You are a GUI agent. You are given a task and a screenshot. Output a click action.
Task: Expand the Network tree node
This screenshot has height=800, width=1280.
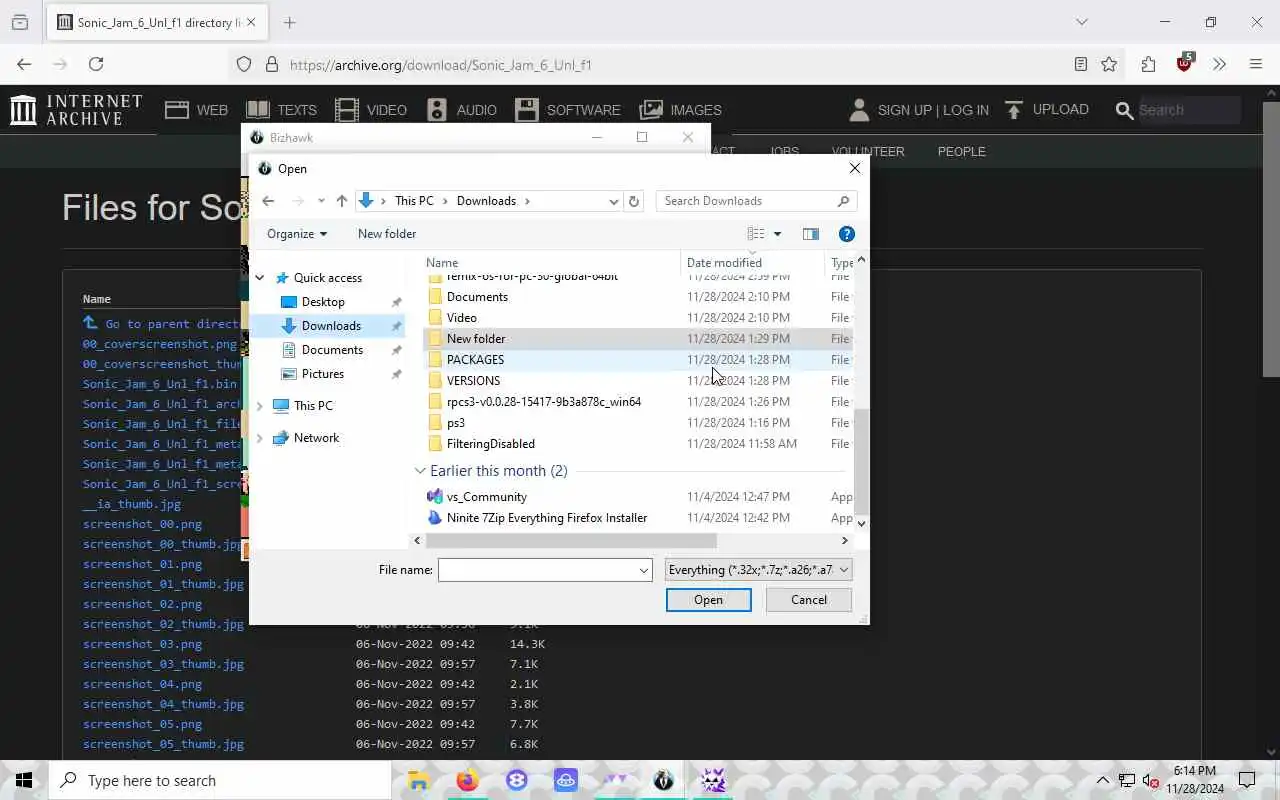[260, 438]
